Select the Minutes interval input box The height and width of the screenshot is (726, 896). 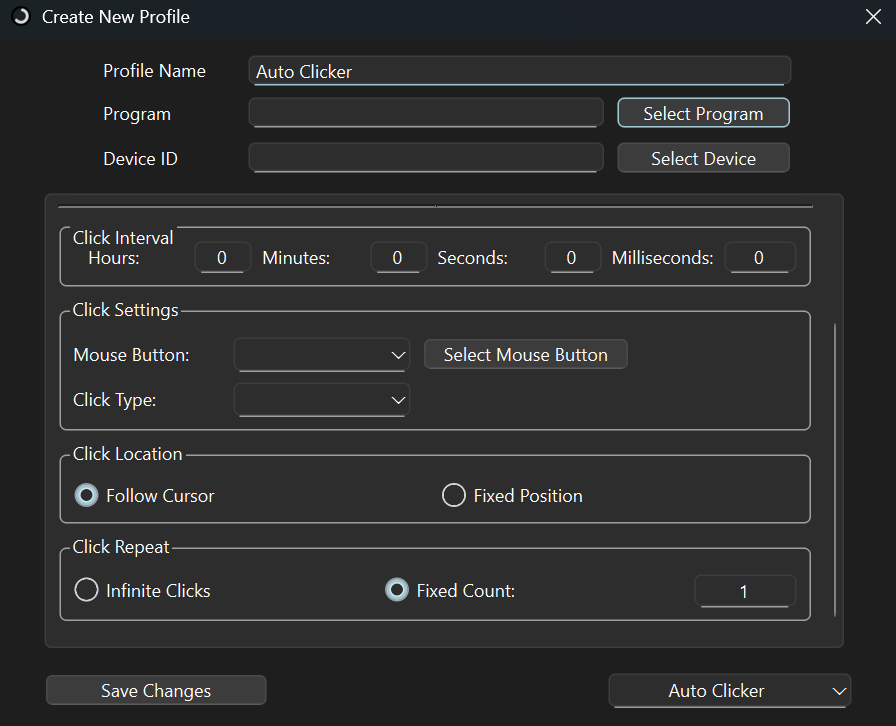tap(398, 258)
